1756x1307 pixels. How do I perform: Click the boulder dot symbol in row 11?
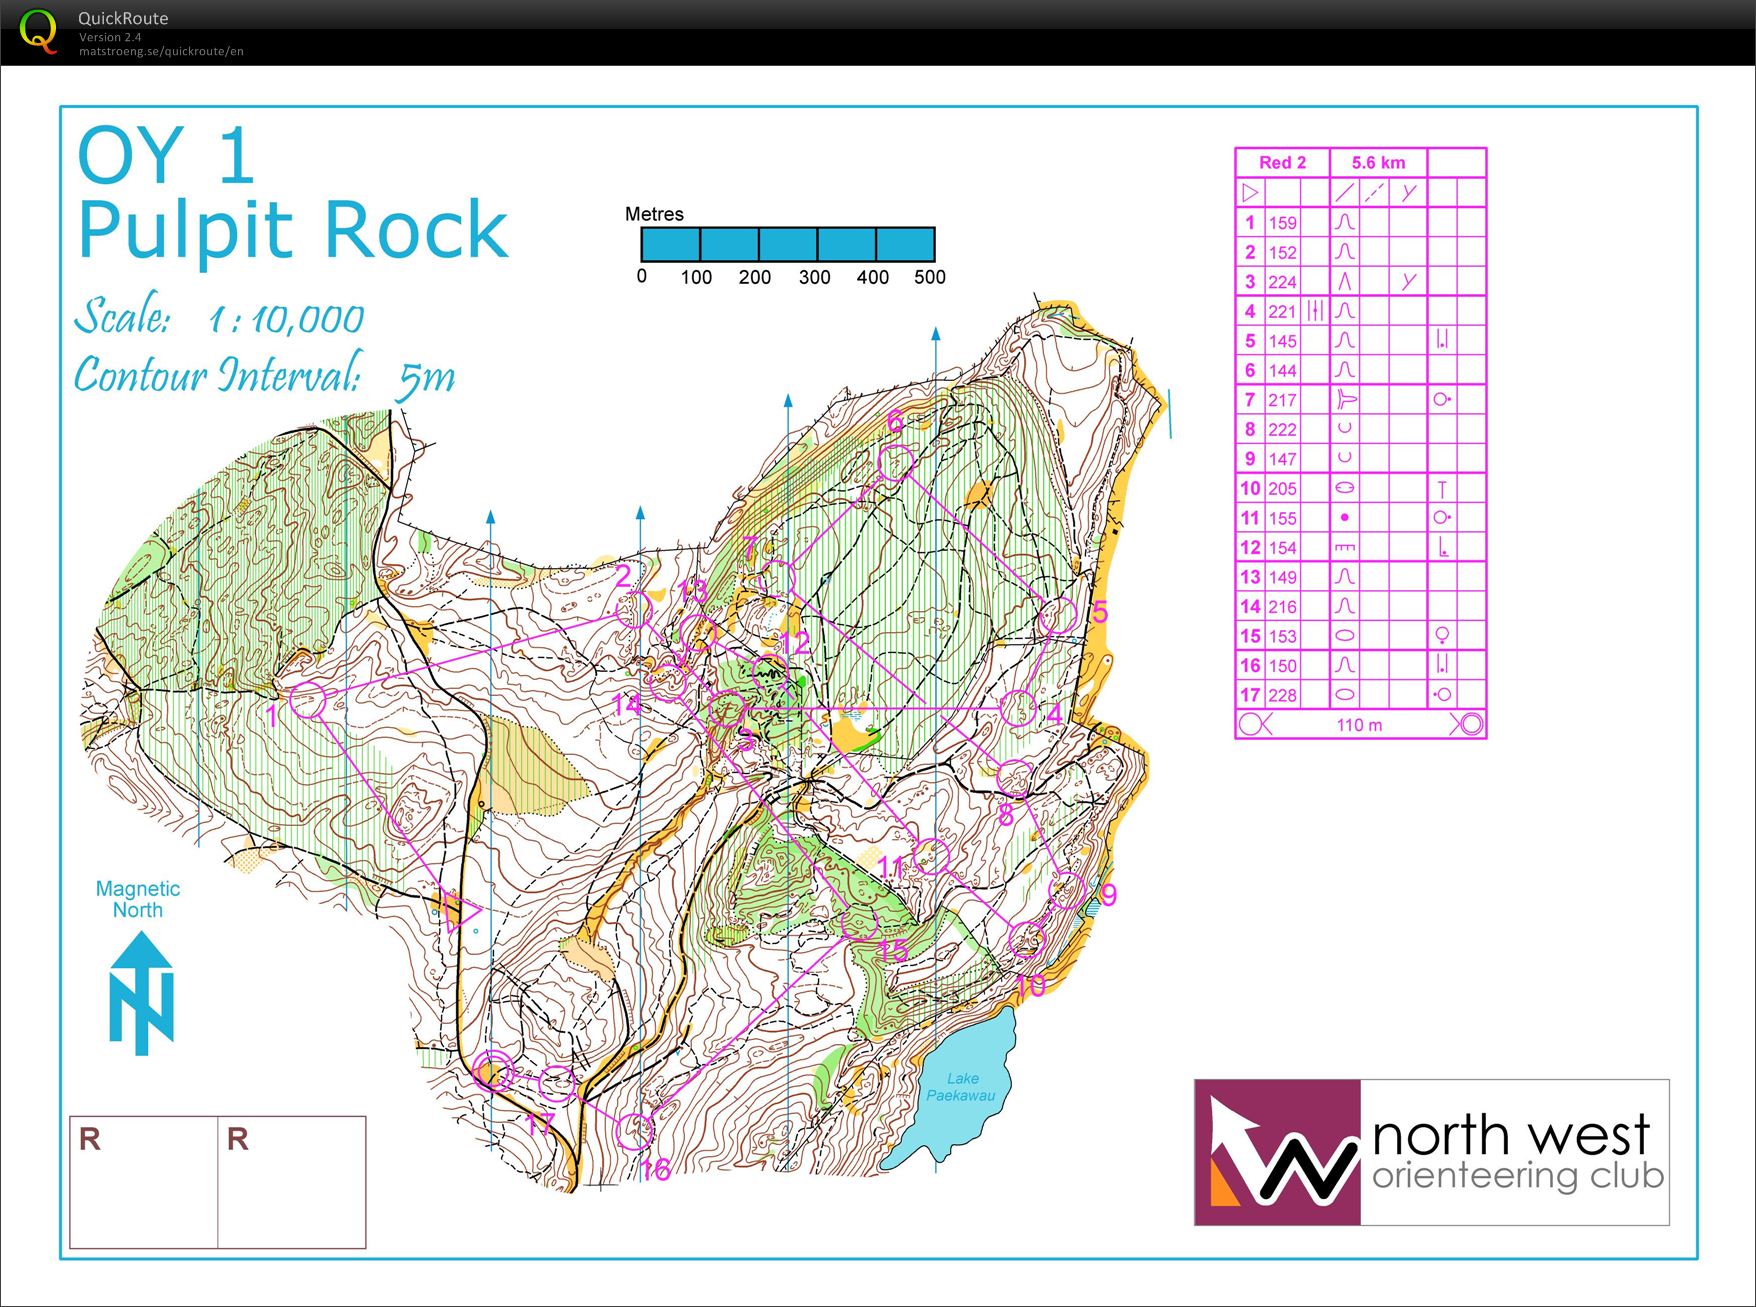(1345, 518)
